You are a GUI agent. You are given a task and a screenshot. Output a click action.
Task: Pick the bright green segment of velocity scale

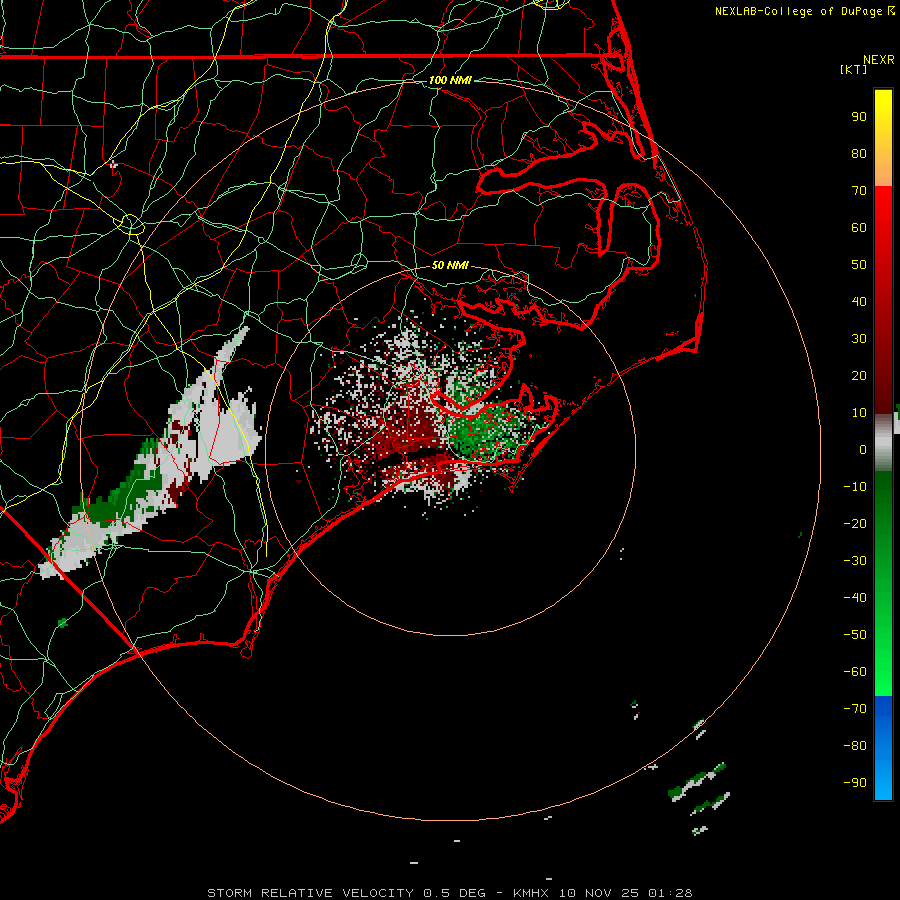click(883, 584)
